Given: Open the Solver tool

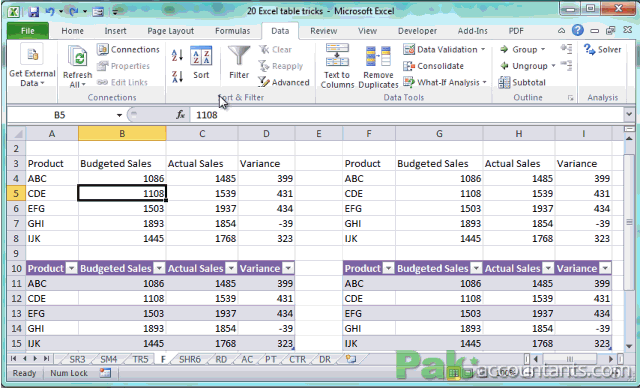Looking at the screenshot, I should click(x=602, y=49).
